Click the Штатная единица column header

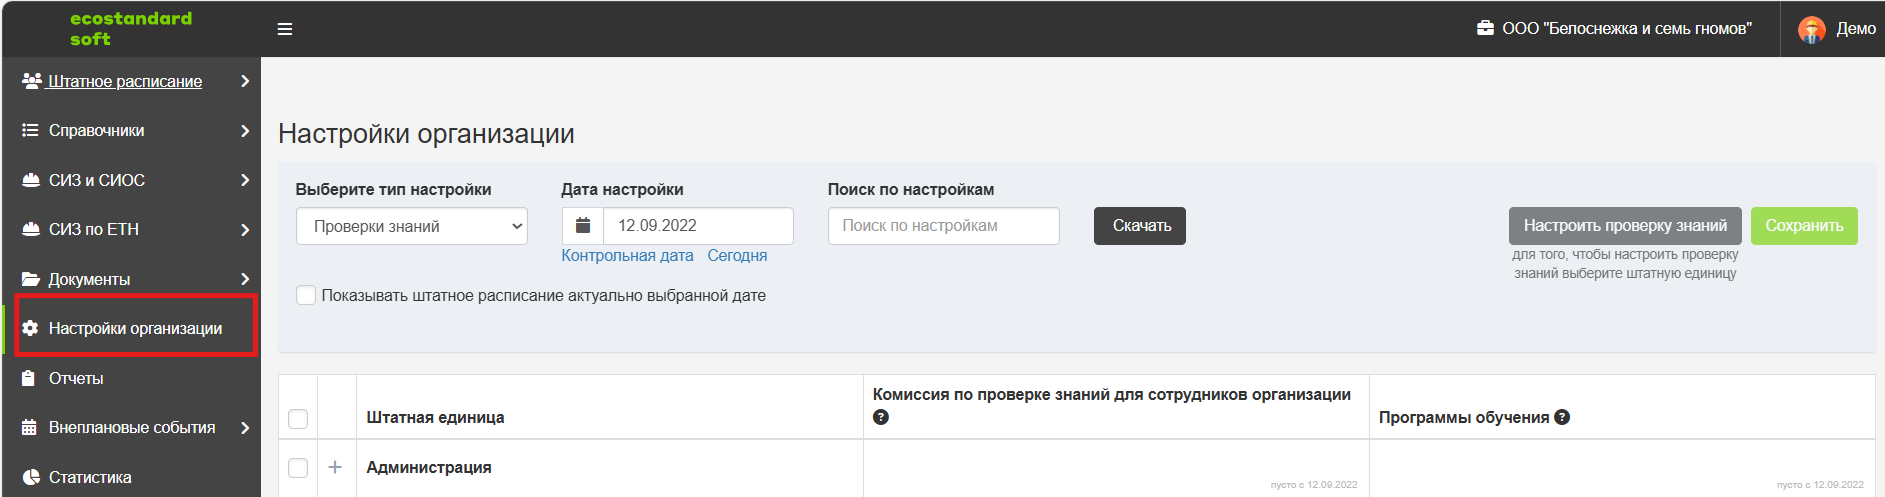click(x=435, y=417)
